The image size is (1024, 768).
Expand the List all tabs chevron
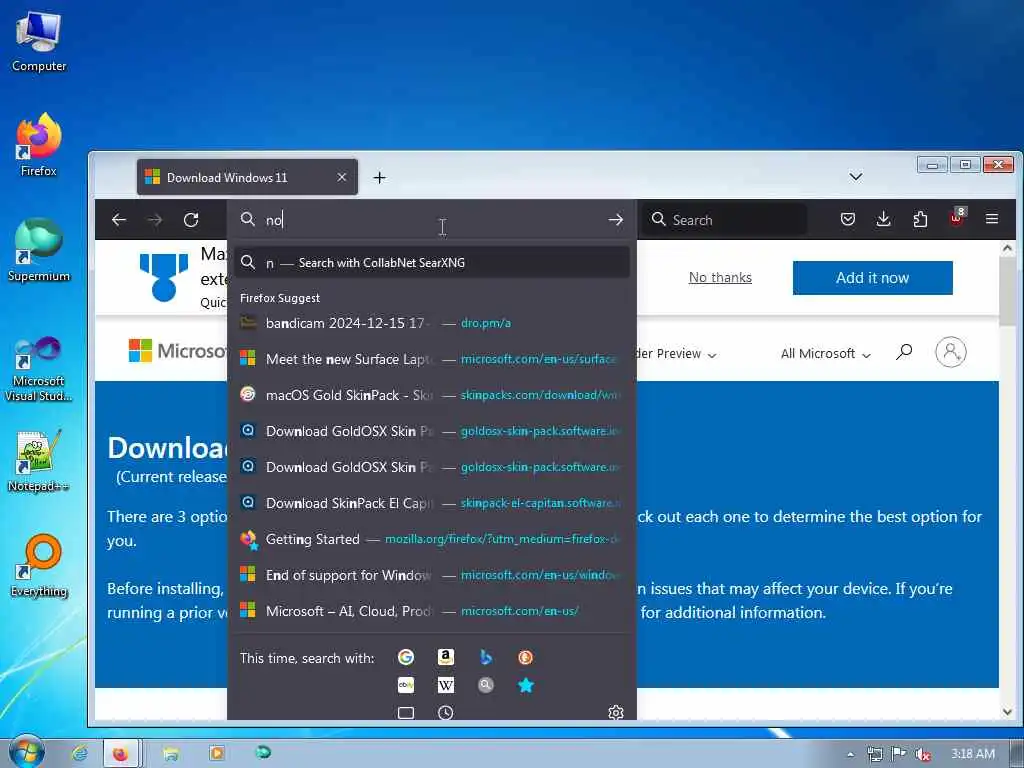coord(856,177)
